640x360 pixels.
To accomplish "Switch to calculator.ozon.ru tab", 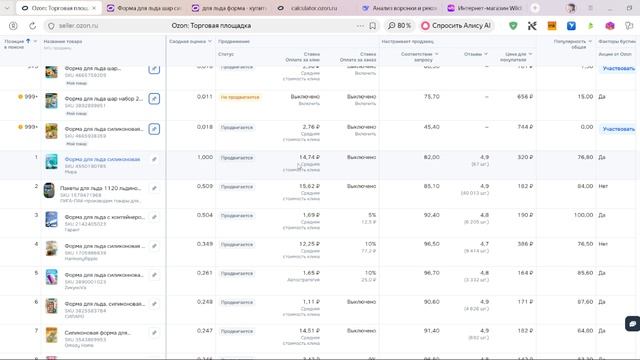I will pos(315,8).
